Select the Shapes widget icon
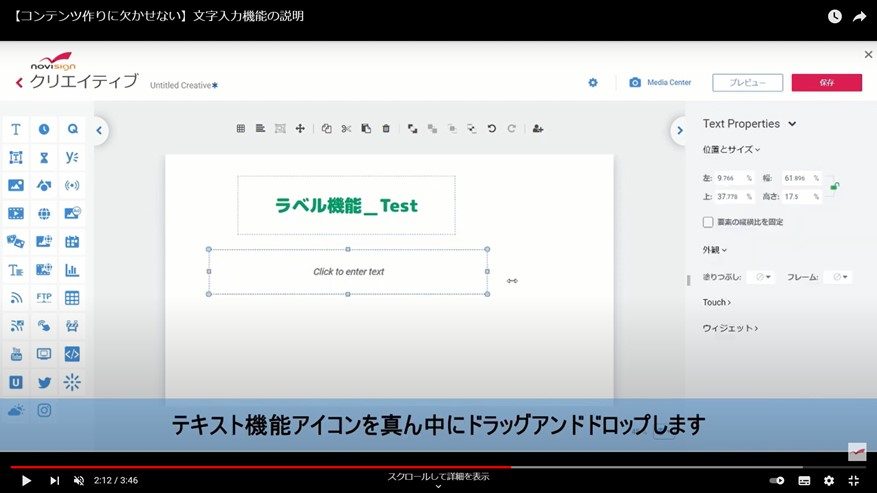Image resolution: width=877 pixels, height=493 pixels. (44, 185)
